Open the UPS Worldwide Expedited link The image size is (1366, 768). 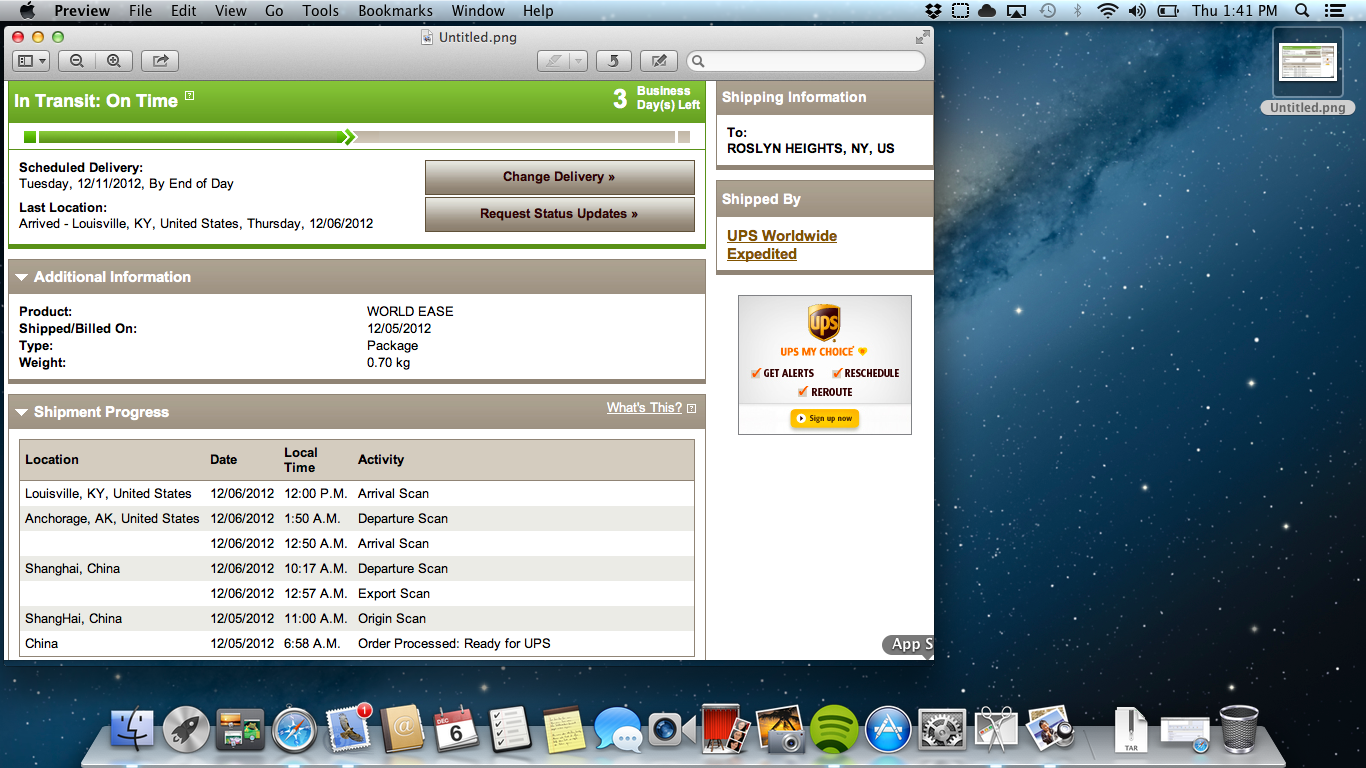[x=782, y=245]
